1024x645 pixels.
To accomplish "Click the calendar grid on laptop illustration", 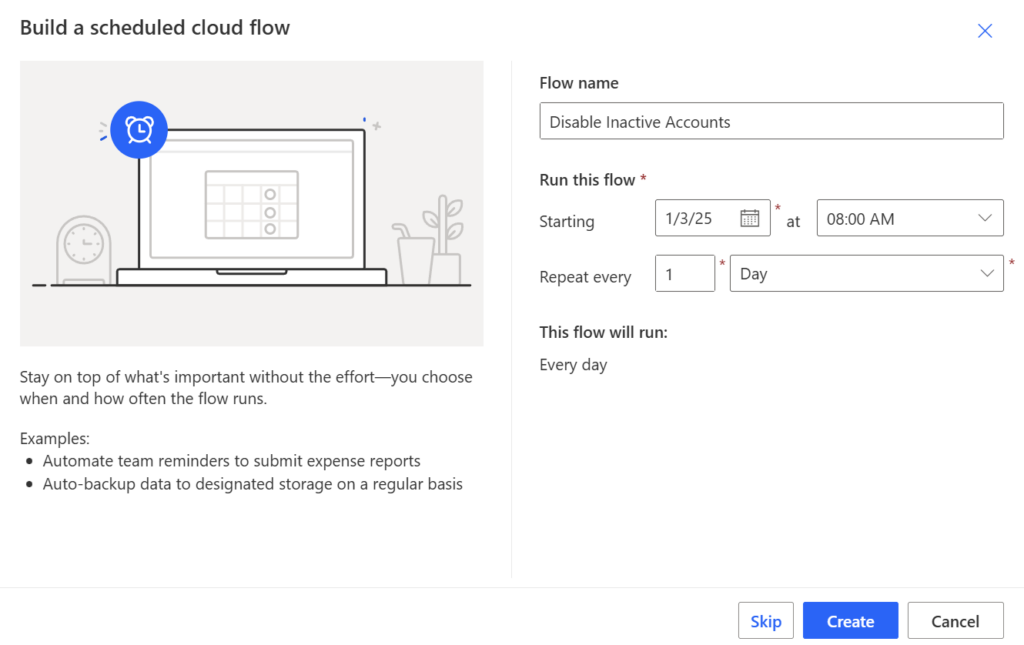I will click(251, 205).
